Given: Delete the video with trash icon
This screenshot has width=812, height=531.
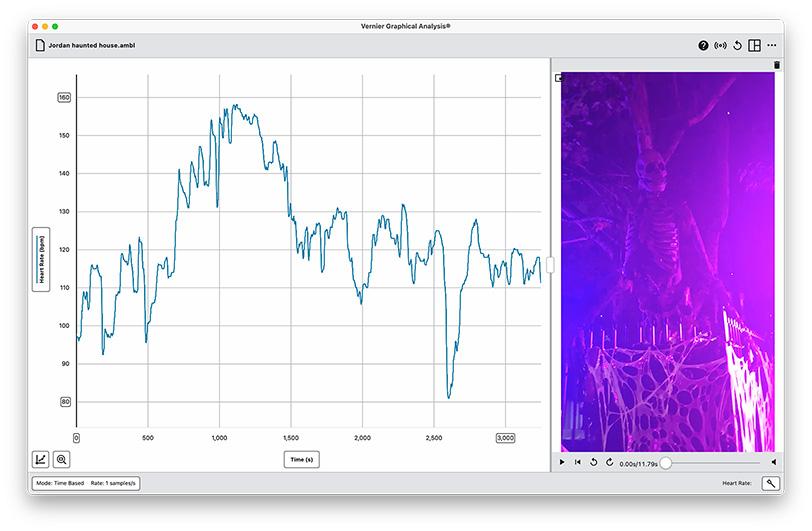Looking at the screenshot, I should point(776,65).
